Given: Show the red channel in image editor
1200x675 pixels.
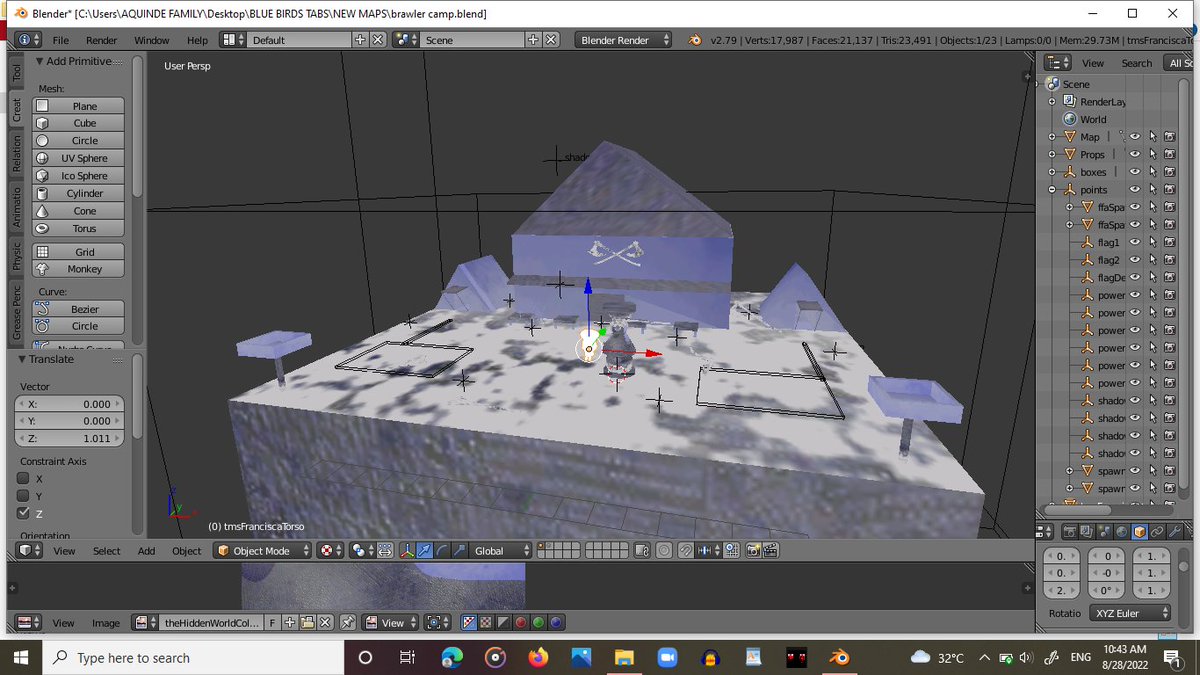Looking at the screenshot, I should (521, 623).
